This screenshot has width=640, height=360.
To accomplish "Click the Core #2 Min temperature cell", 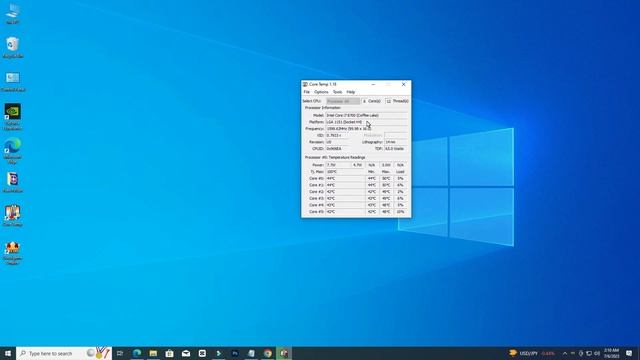I will [372, 191].
